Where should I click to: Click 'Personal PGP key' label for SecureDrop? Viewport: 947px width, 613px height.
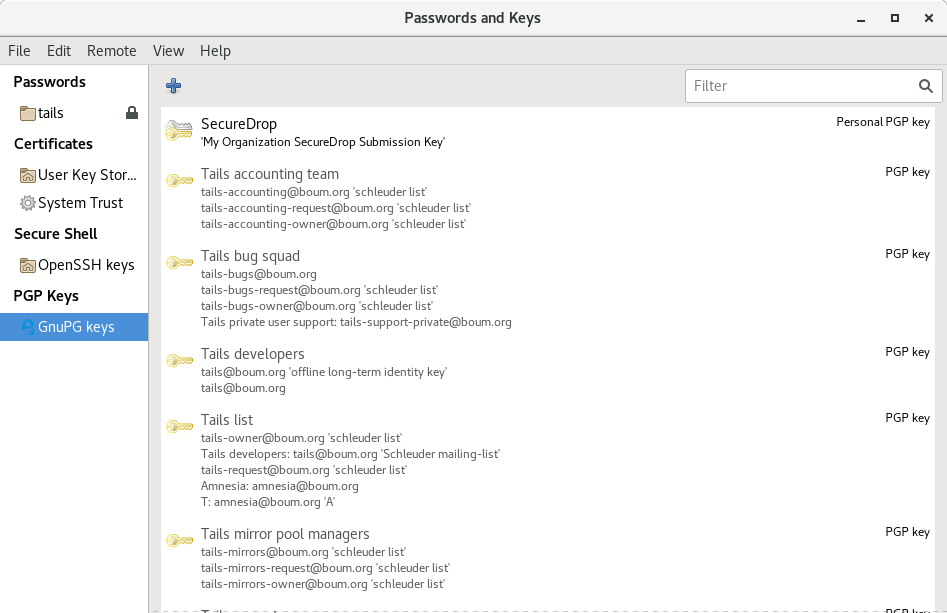point(883,122)
